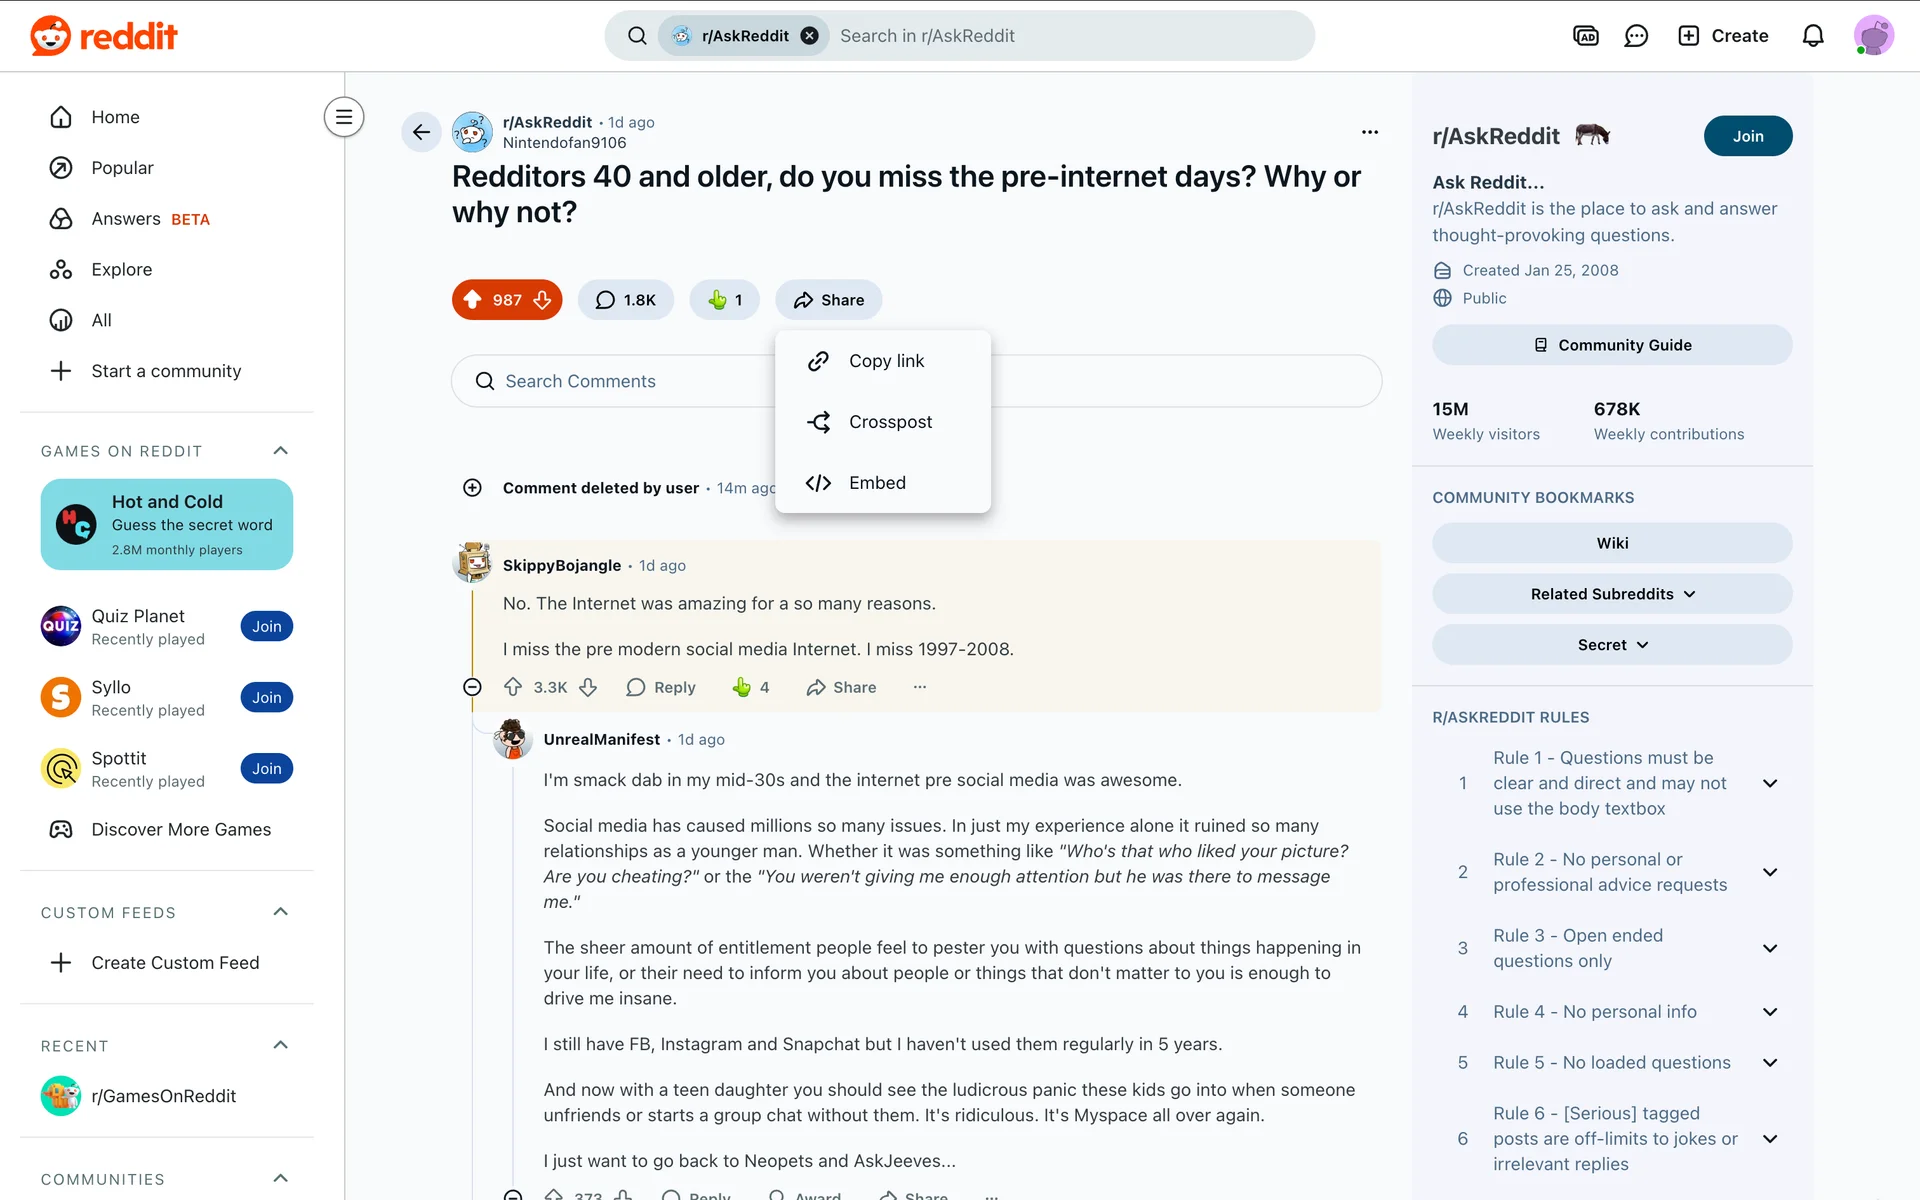
Task: Open the notifications bell
Action: (1813, 36)
